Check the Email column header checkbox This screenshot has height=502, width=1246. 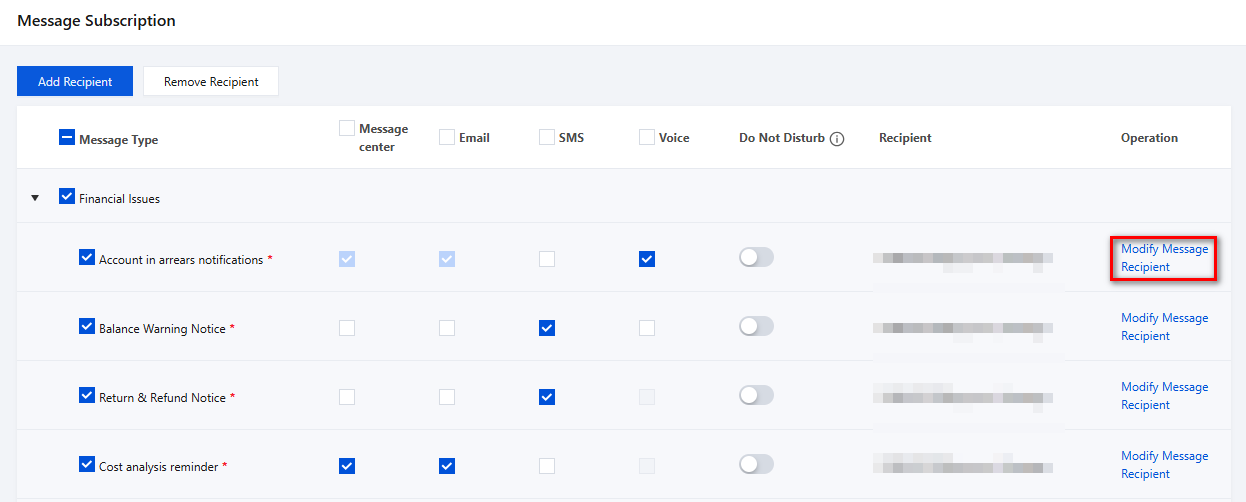[x=447, y=138]
